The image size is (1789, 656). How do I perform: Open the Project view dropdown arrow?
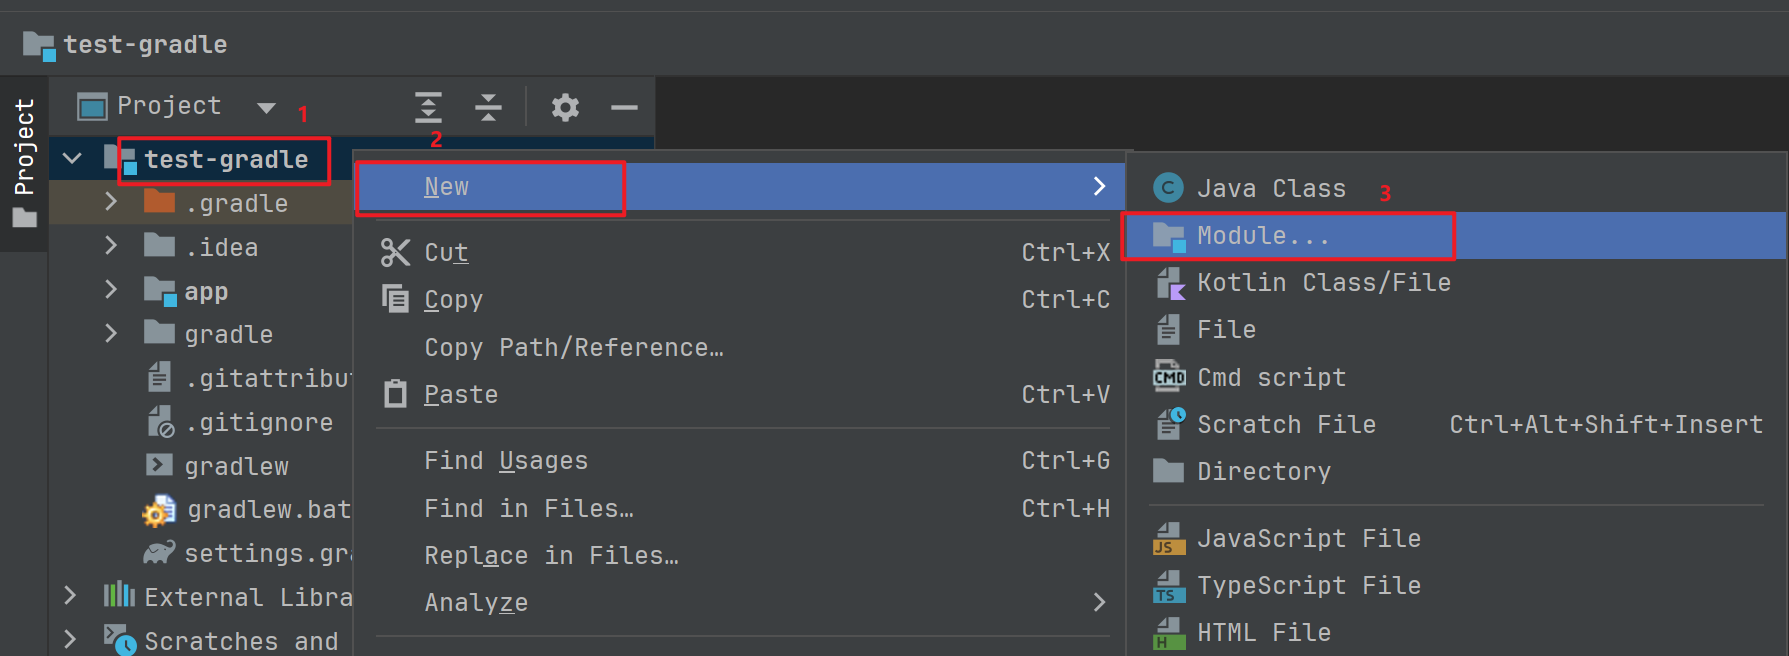[266, 107]
